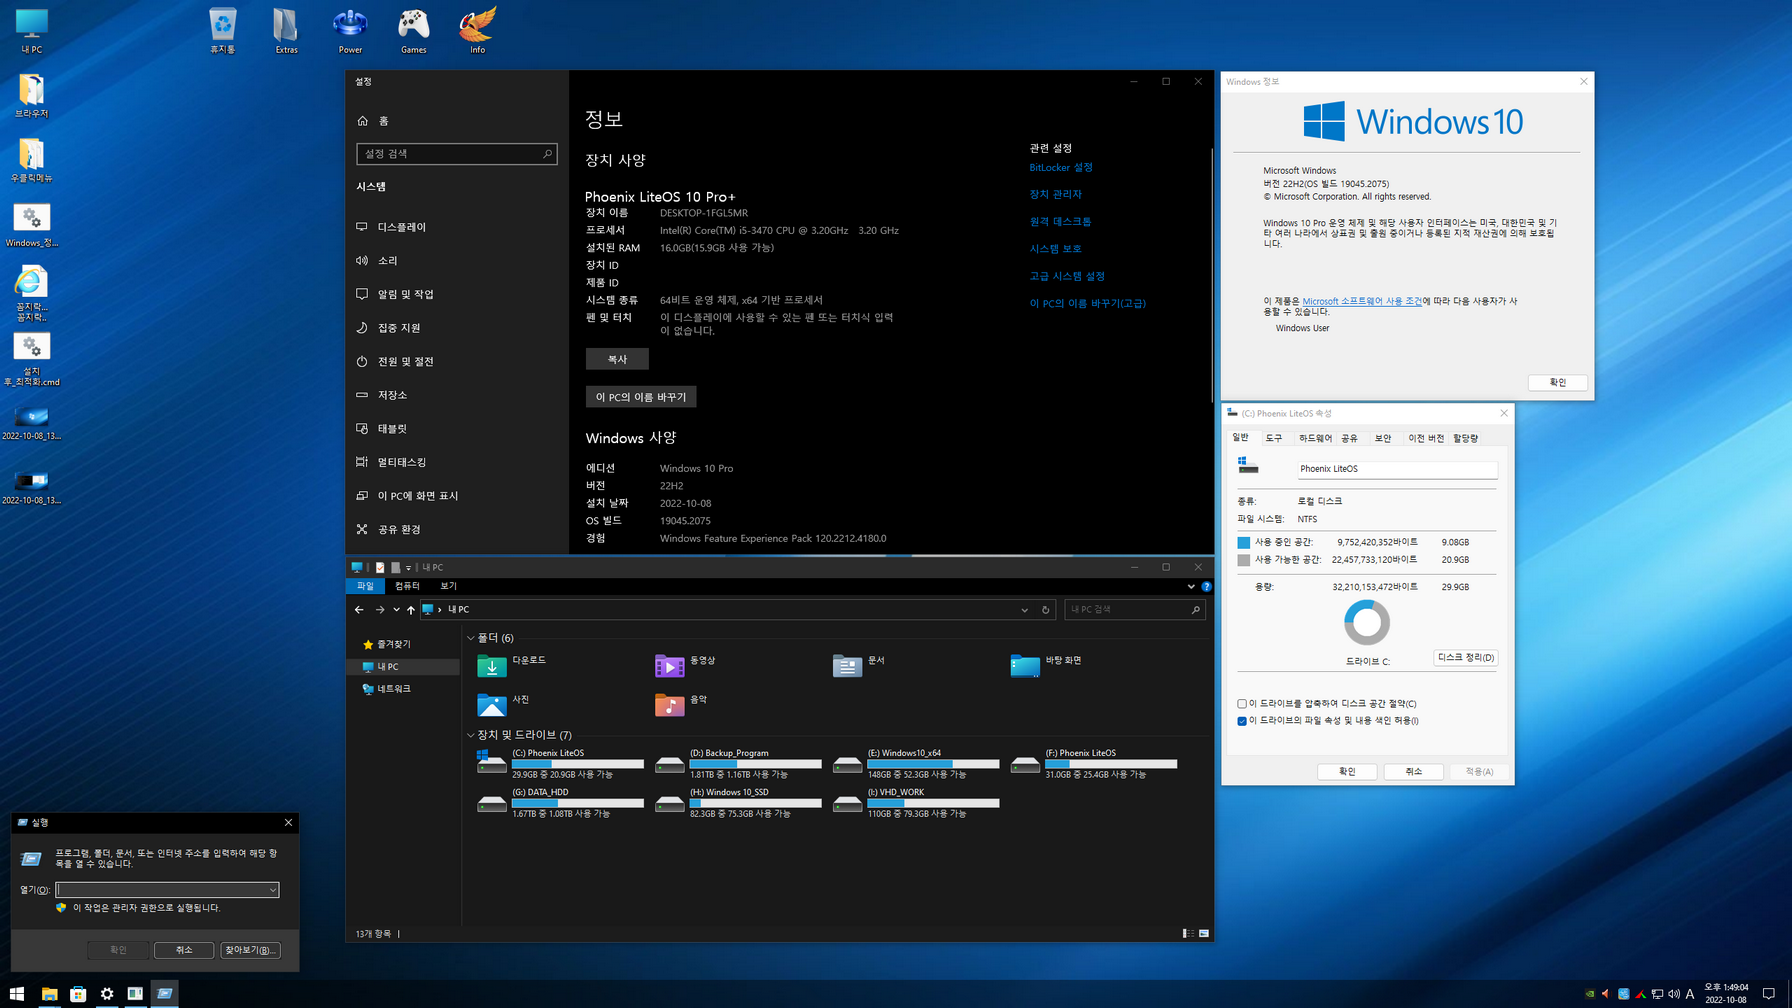
Task: Click the back arrow in Explorer navigation
Action: click(359, 610)
